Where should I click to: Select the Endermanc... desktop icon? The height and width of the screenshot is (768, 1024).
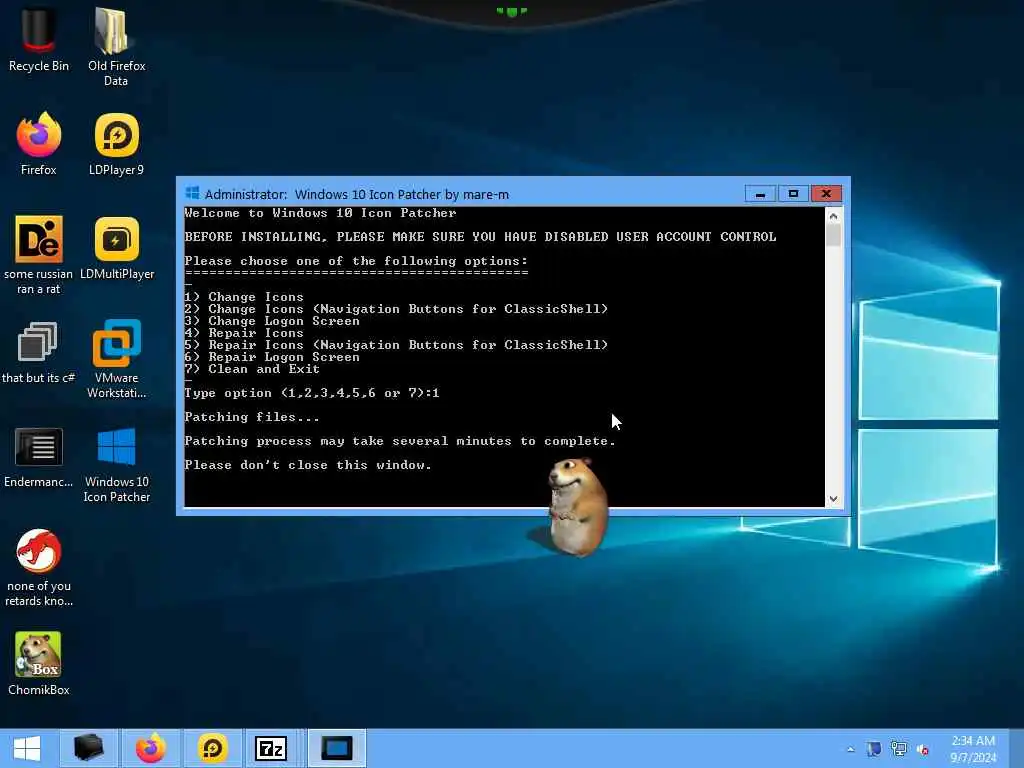point(39,457)
